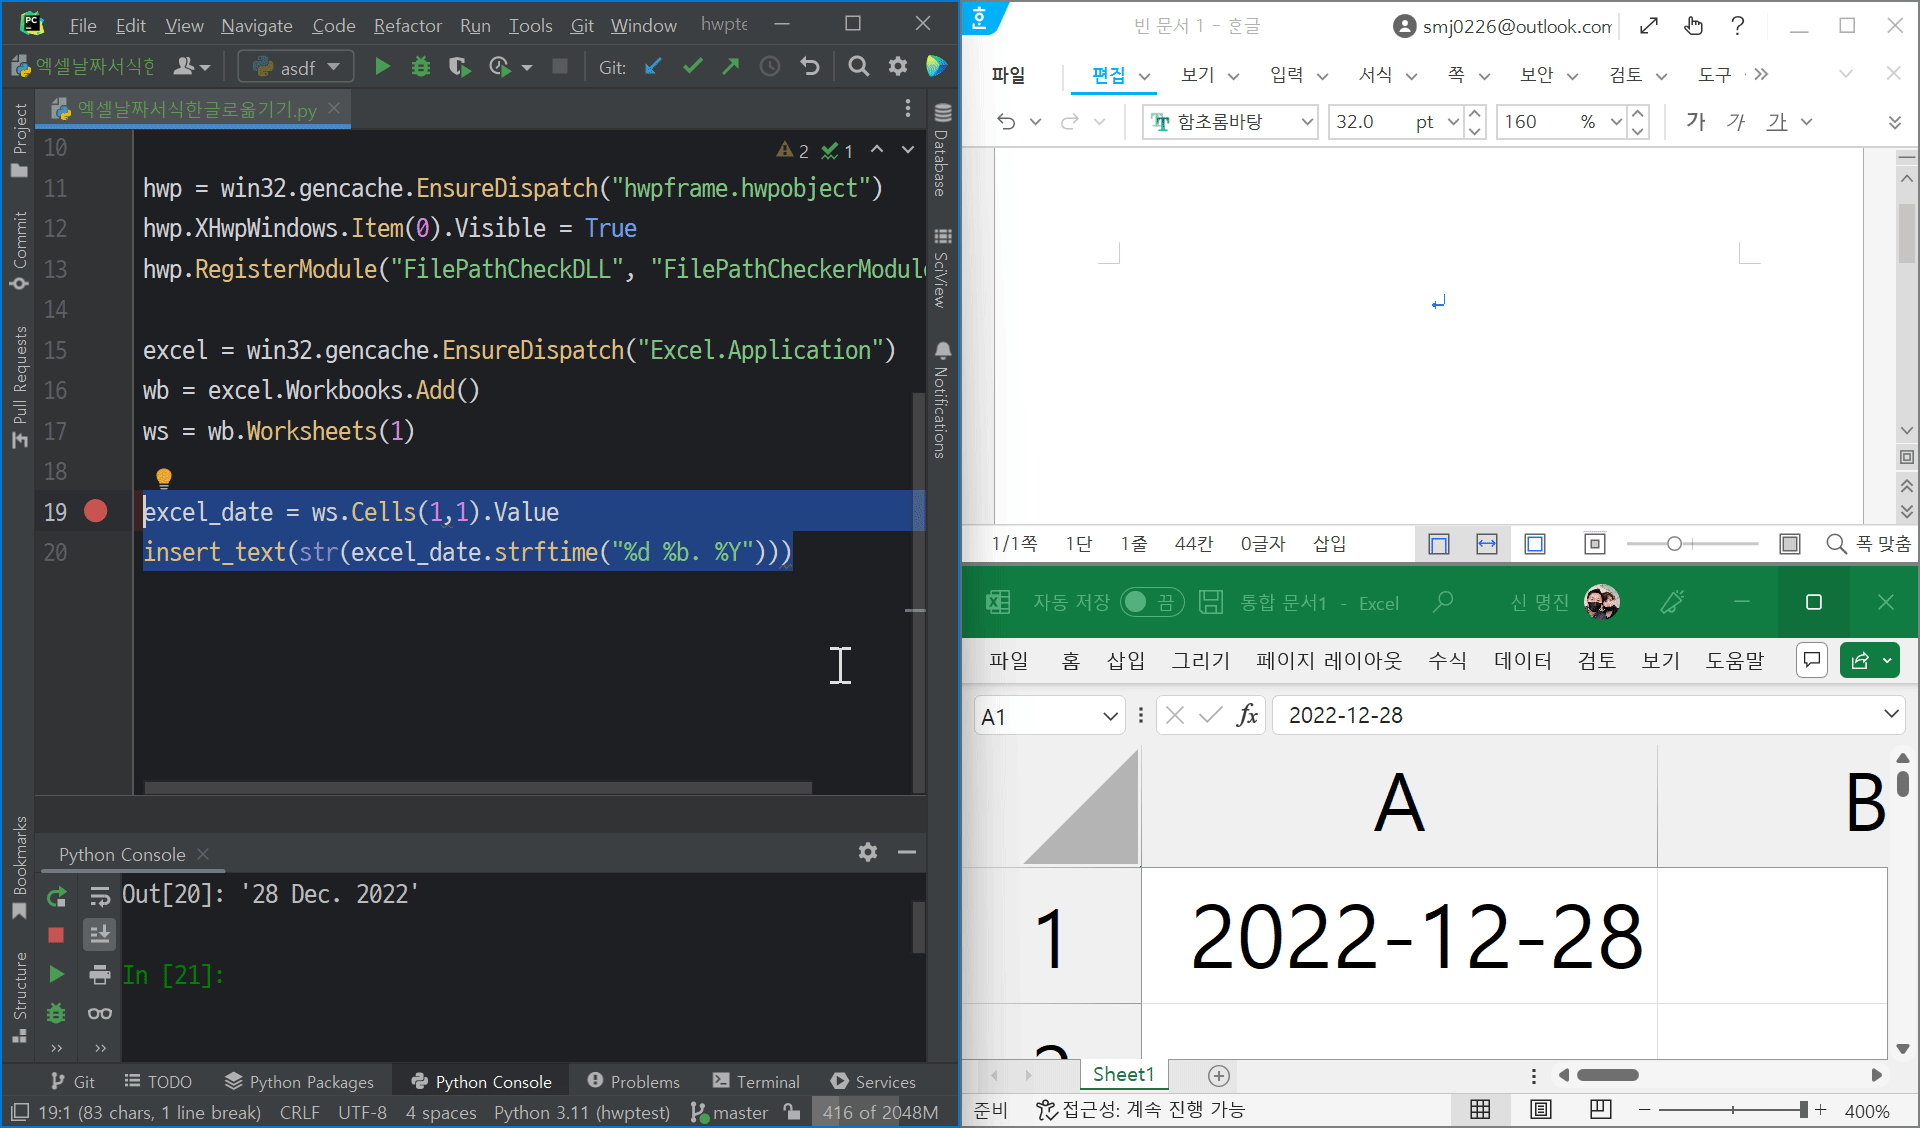This screenshot has height=1128, width=1920.
Task: Start debugging with the bug icon
Action: [x=421, y=67]
